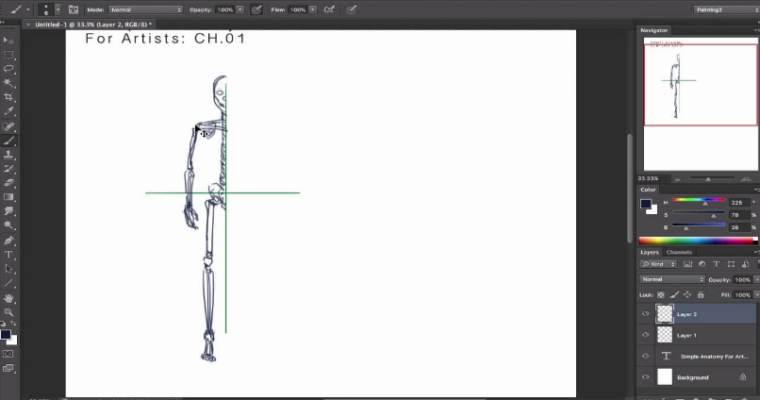
Task: Change screen mode icon at toolbox bottom
Action: click(8, 368)
